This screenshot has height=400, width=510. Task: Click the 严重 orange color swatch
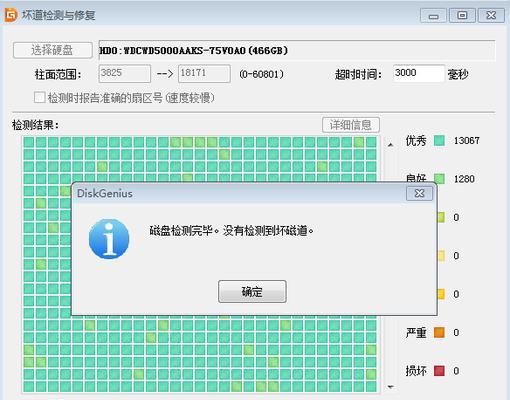(439, 332)
